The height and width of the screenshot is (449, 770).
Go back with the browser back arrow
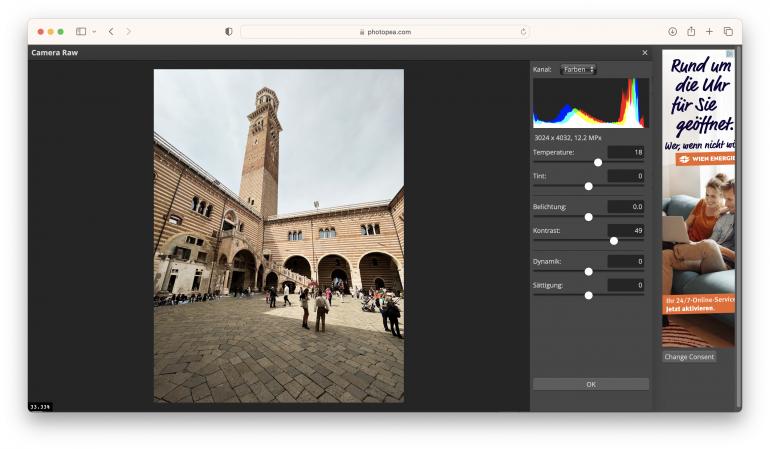pyautogui.click(x=111, y=31)
